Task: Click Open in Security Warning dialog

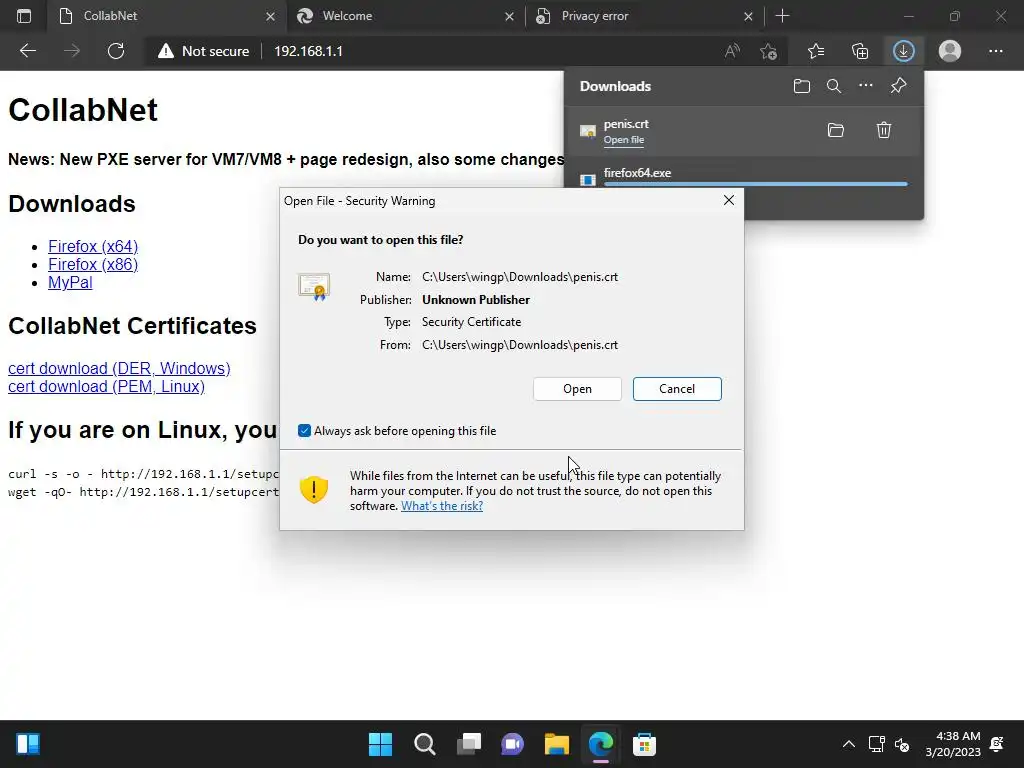Action: 577,389
